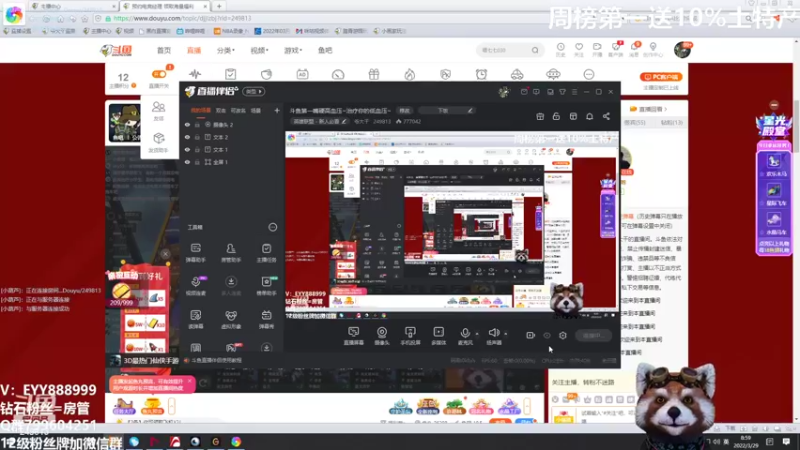Click the user avatar on Douyu header
The image size is (800, 450).
point(682,49)
